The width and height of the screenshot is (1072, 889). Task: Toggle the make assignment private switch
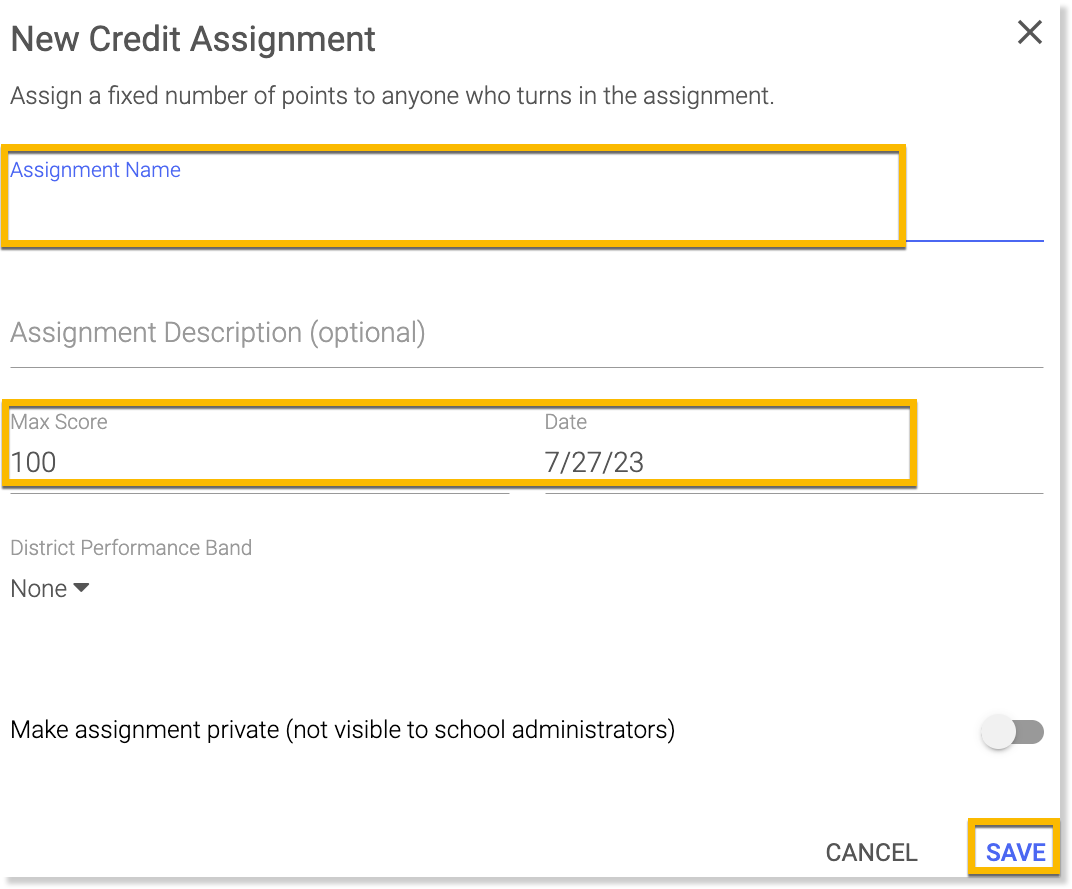coord(1012,732)
